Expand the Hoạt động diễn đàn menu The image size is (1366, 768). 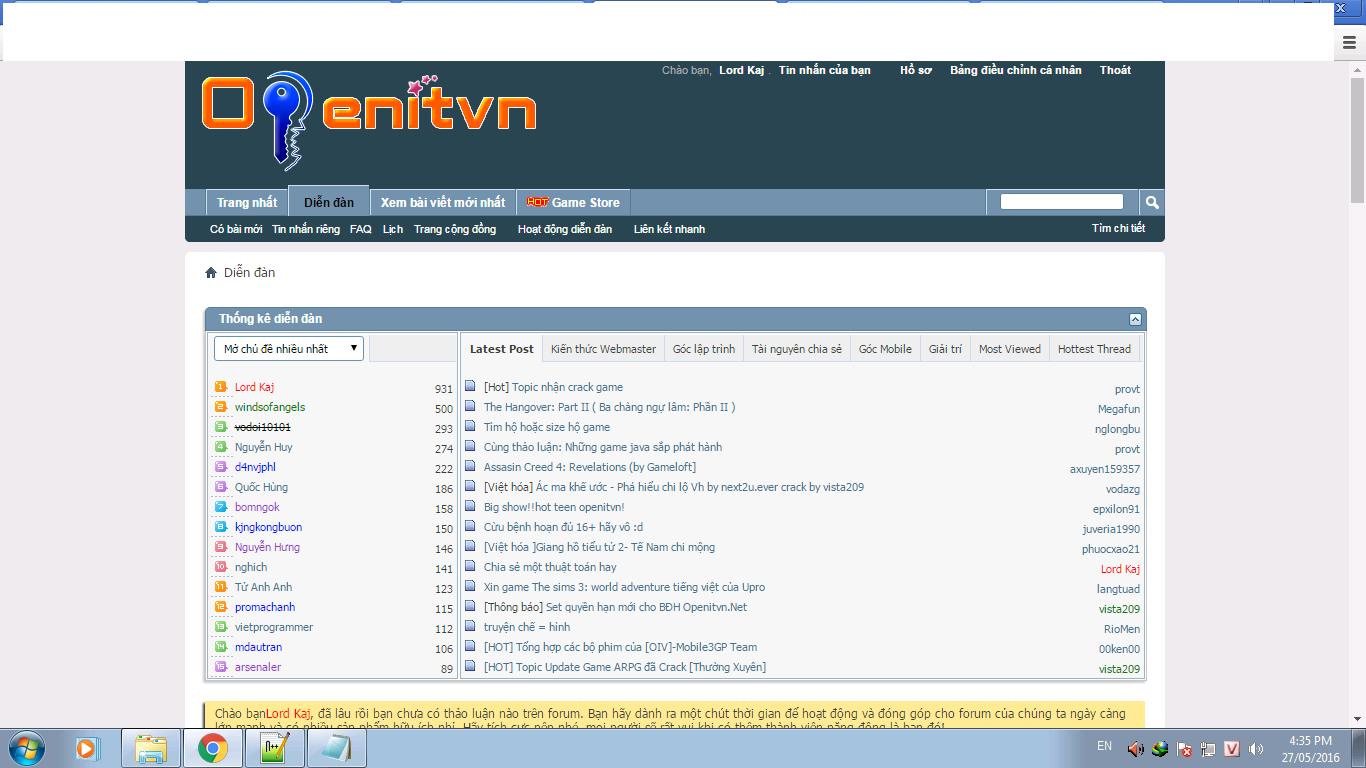tap(565, 229)
